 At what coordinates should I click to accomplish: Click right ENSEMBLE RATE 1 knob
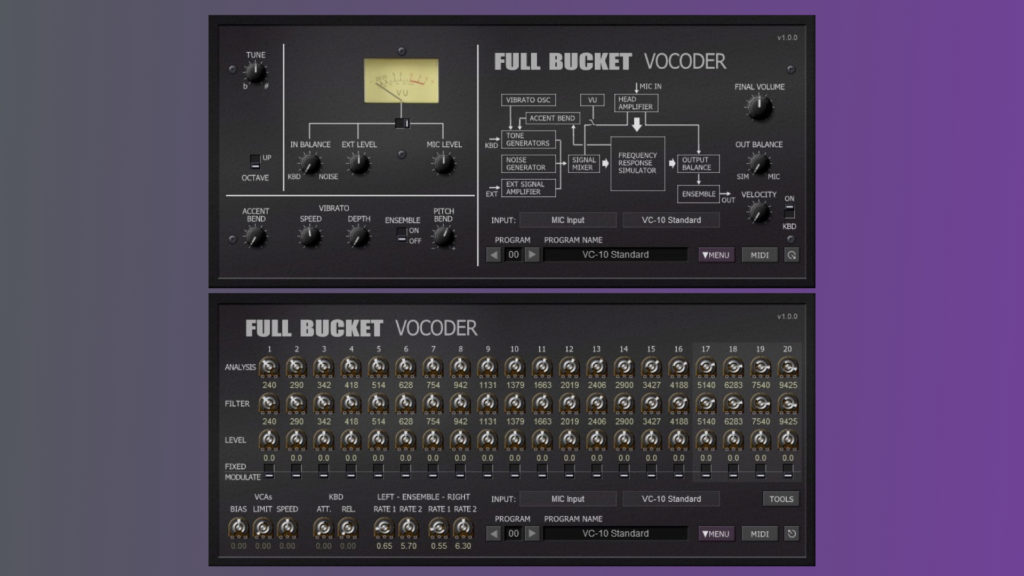[x=438, y=527]
